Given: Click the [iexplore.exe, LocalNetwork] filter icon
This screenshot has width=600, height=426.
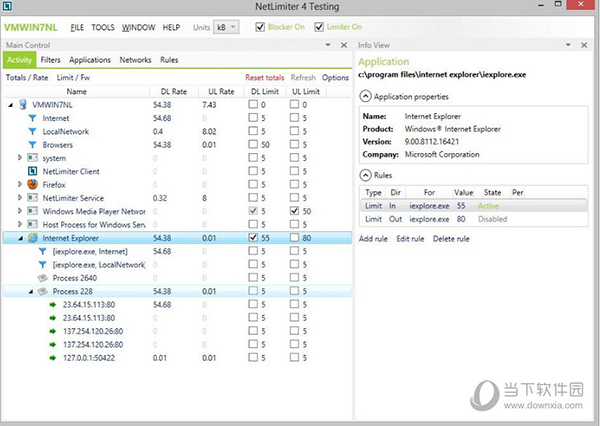Looking at the screenshot, I should pos(42,264).
